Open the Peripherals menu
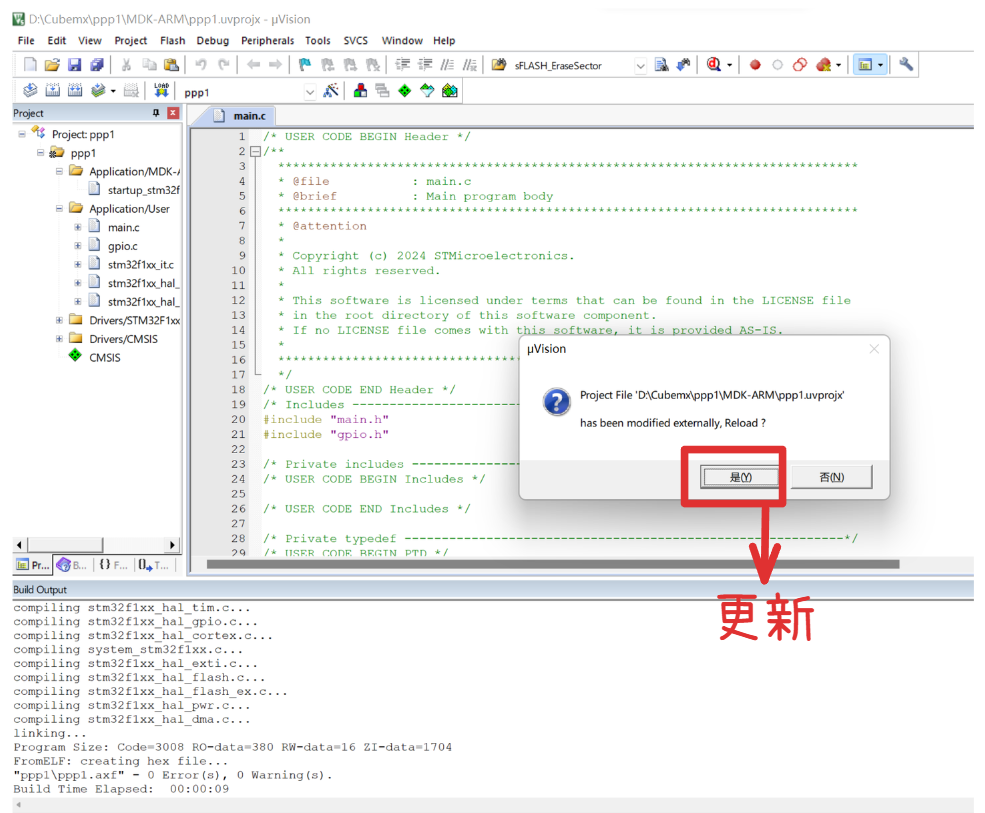Viewport: 985px width, 813px height. 267,40
